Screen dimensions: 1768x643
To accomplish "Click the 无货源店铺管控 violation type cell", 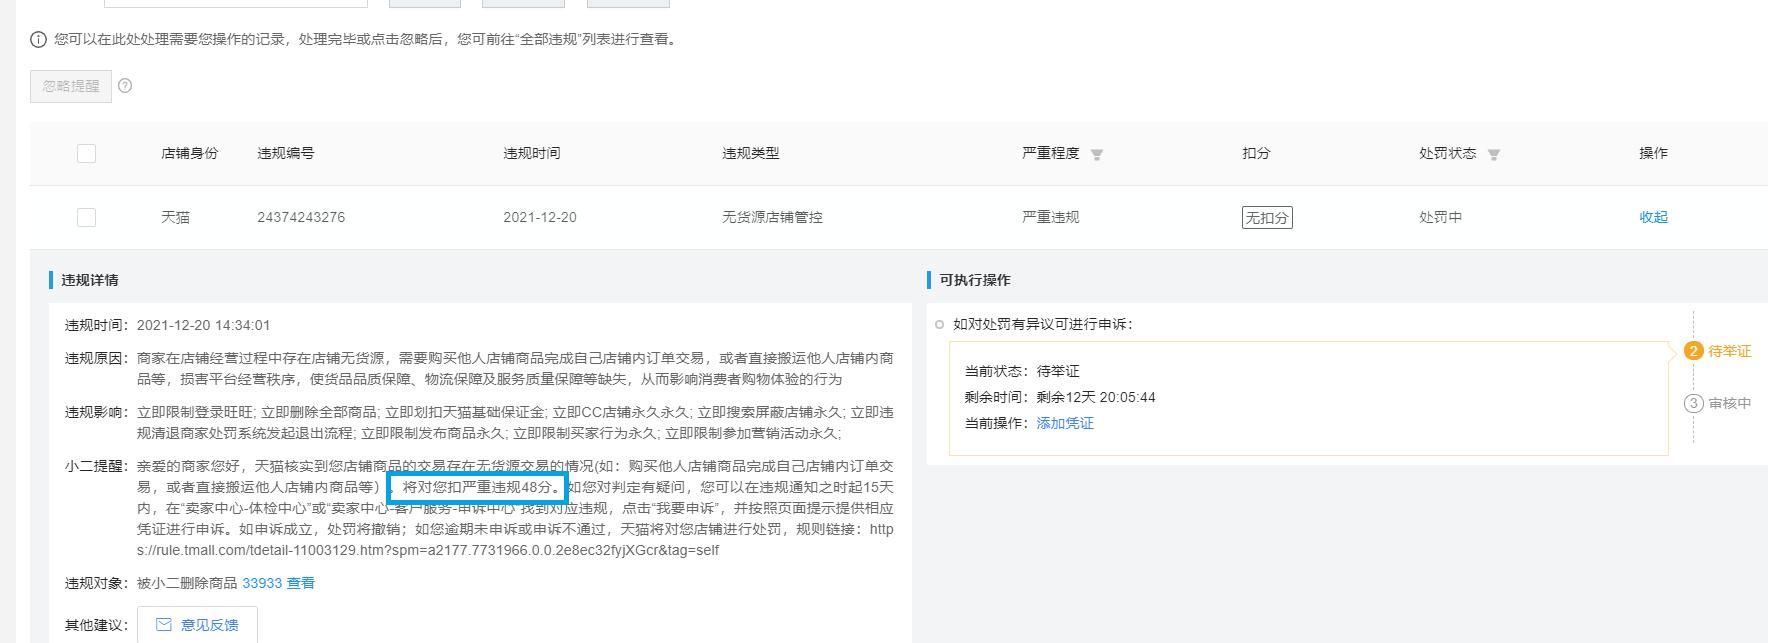I will 772,217.
